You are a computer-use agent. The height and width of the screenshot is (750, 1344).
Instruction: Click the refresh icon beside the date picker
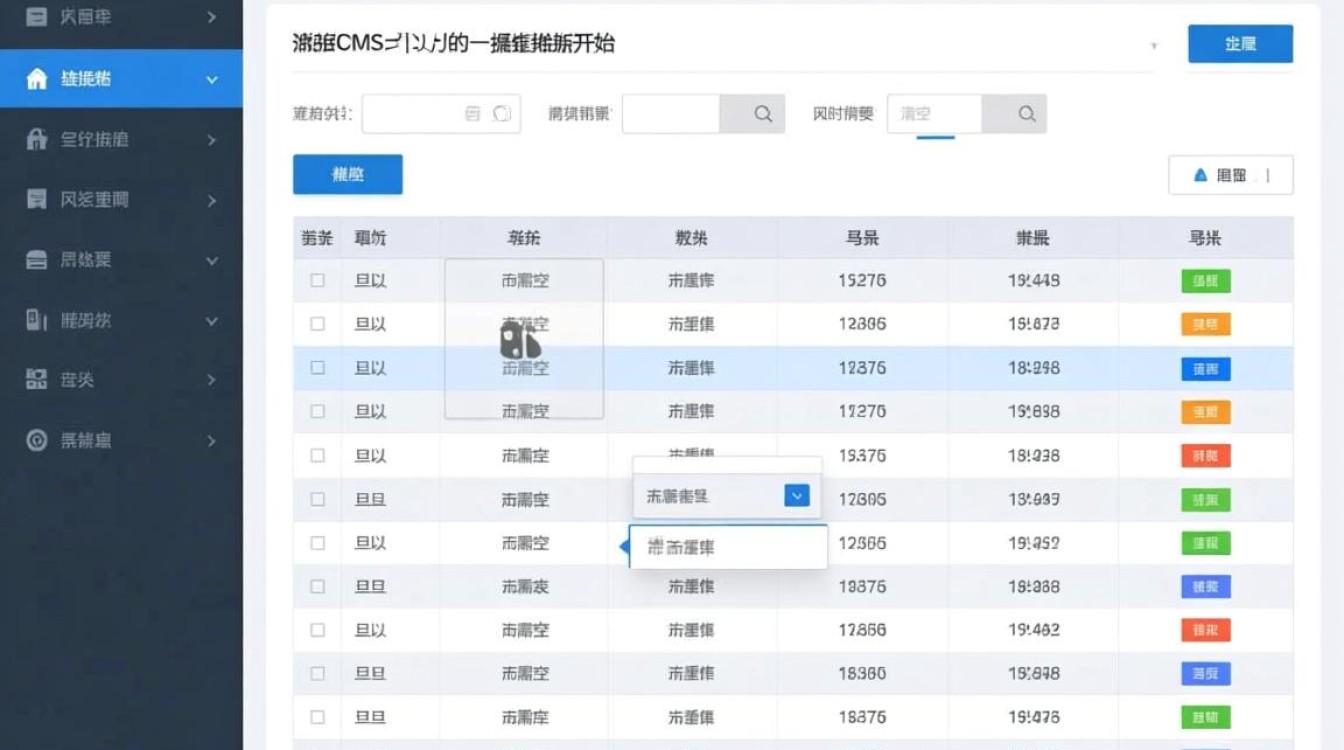(500, 113)
